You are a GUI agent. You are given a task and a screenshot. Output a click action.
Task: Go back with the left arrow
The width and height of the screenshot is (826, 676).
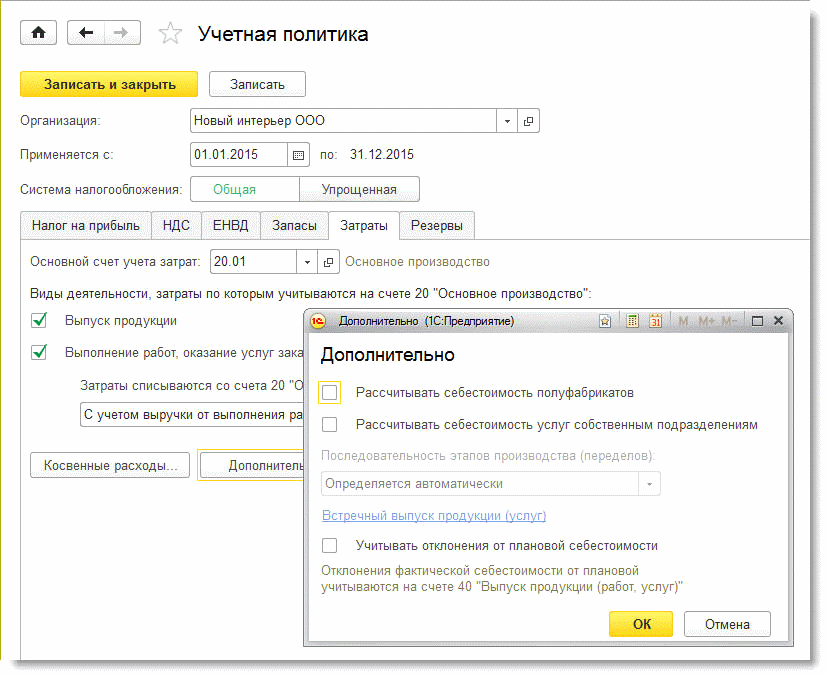coord(86,33)
